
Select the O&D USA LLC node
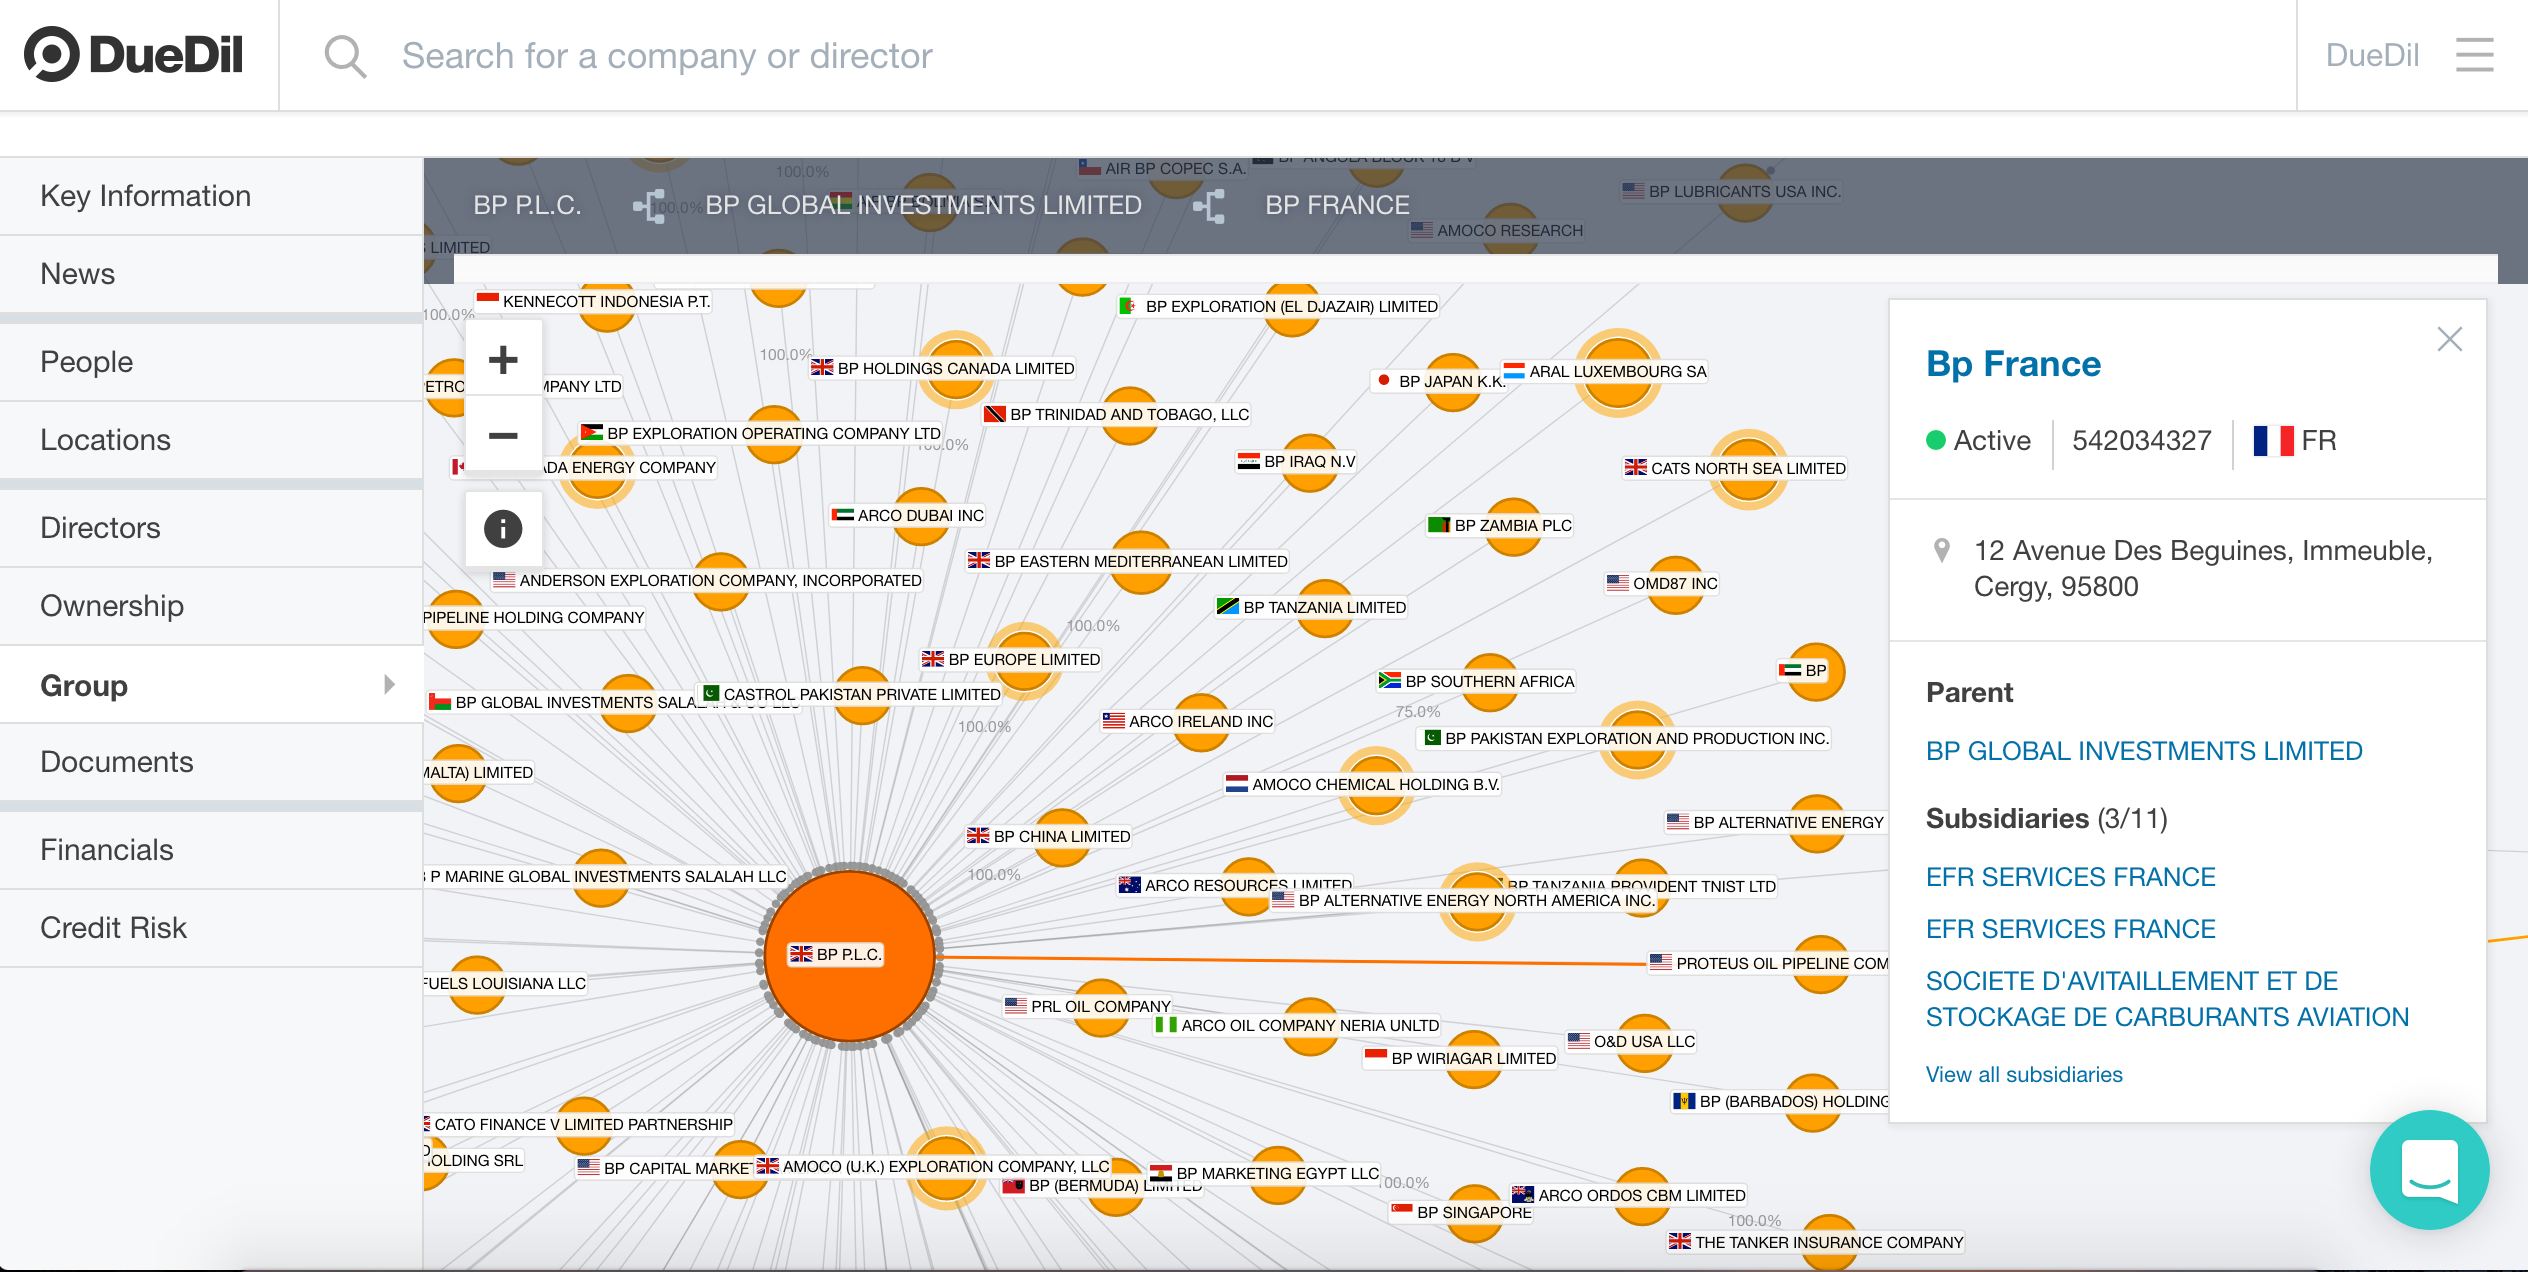(x=1644, y=1042)
